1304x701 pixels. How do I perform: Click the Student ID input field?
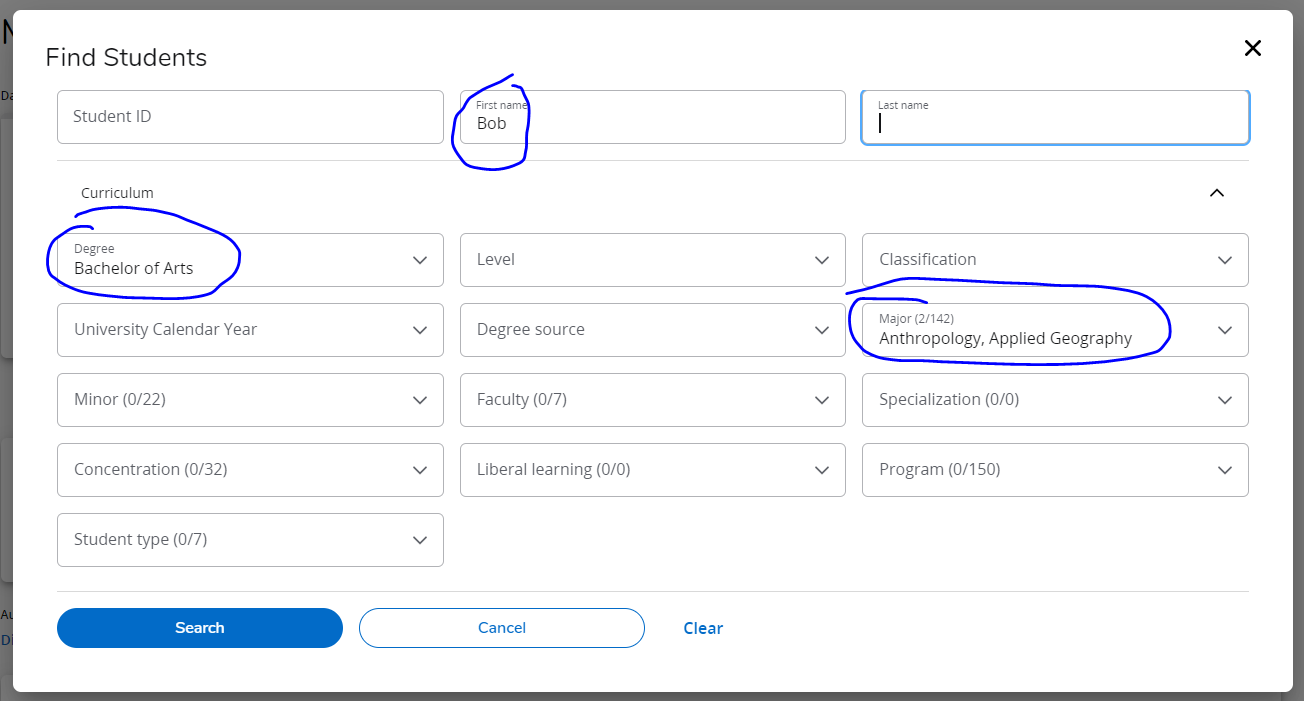[x=250, y=117]
